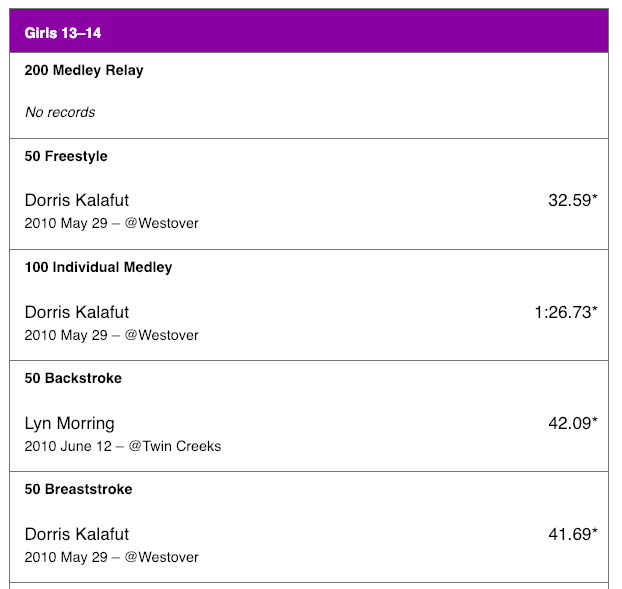This screenshot has width=622, height=589.
Task: Click the 2010 June 12 @Twin Creeks line
Action: point(123,446)
